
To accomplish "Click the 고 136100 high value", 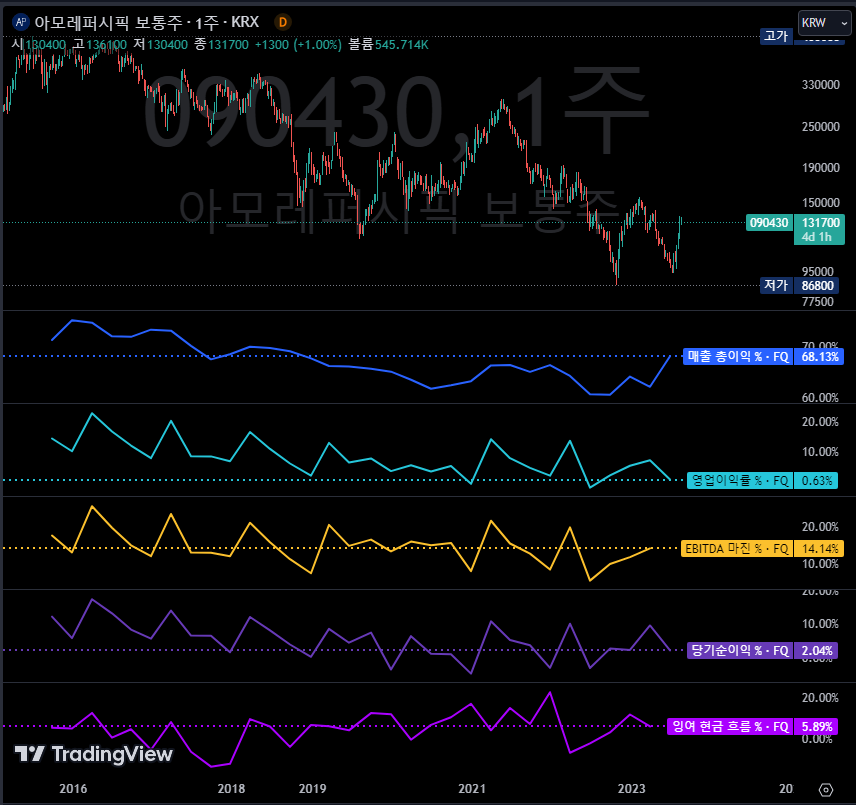I will click(99, 45).
